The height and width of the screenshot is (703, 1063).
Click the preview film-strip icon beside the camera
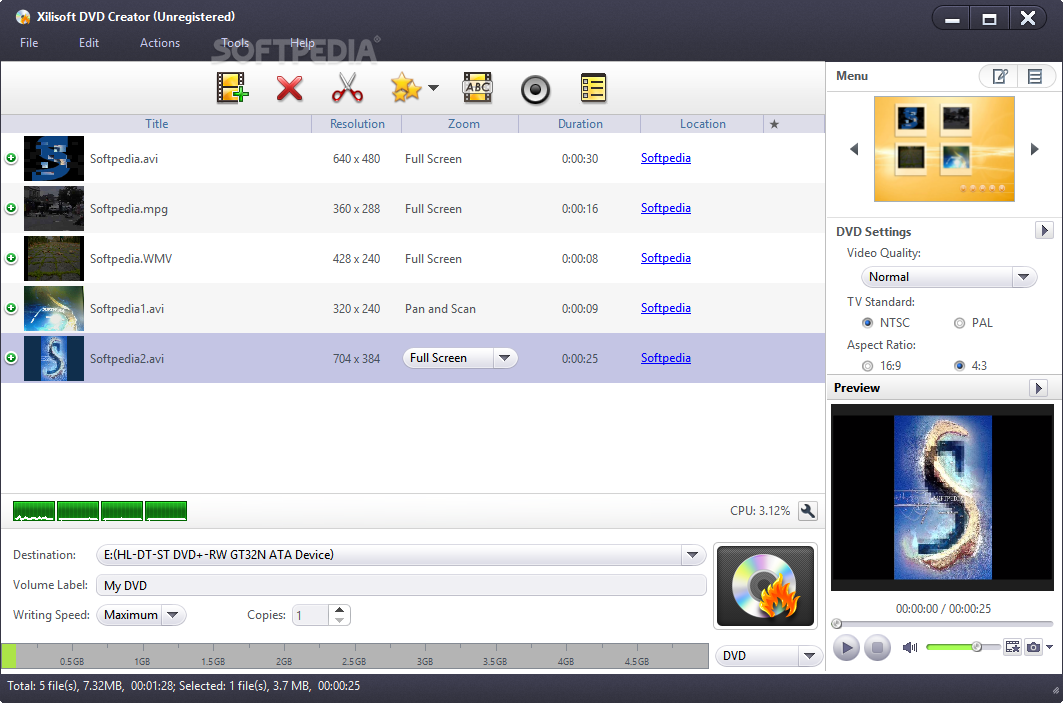[1012, 647]
